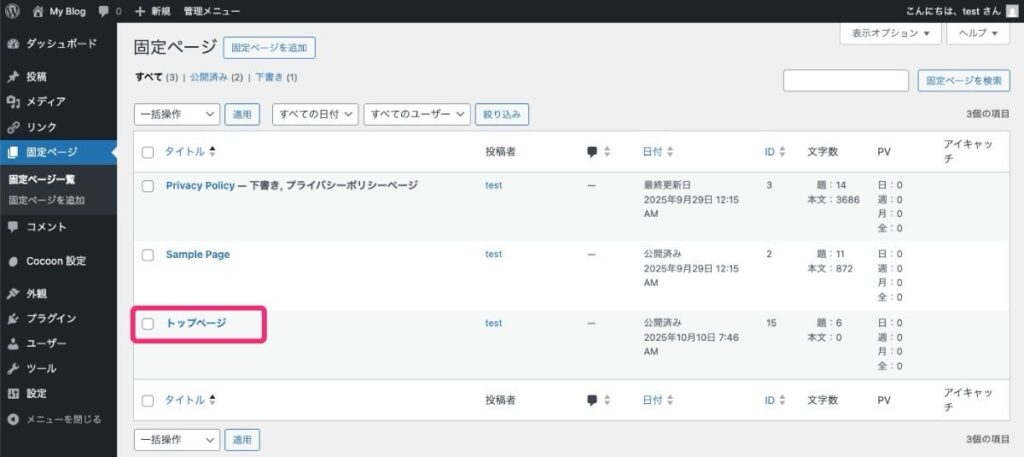Check the Privacy Policy row checkbox
The image size is (1024, 457).
click(x=148, y=186)
